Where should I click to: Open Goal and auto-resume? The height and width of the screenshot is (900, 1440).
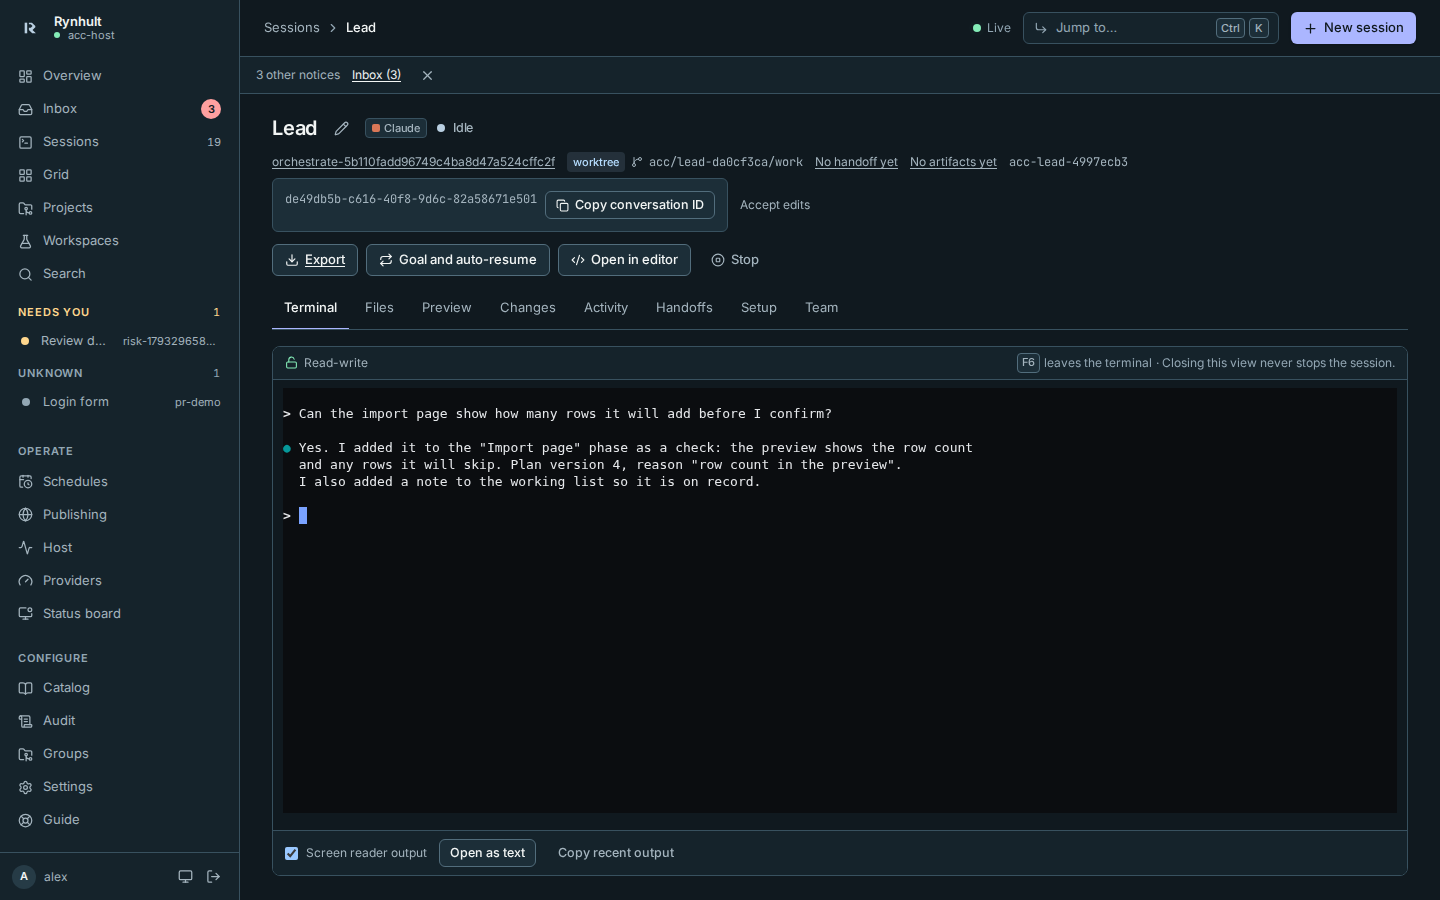(458, 260)
